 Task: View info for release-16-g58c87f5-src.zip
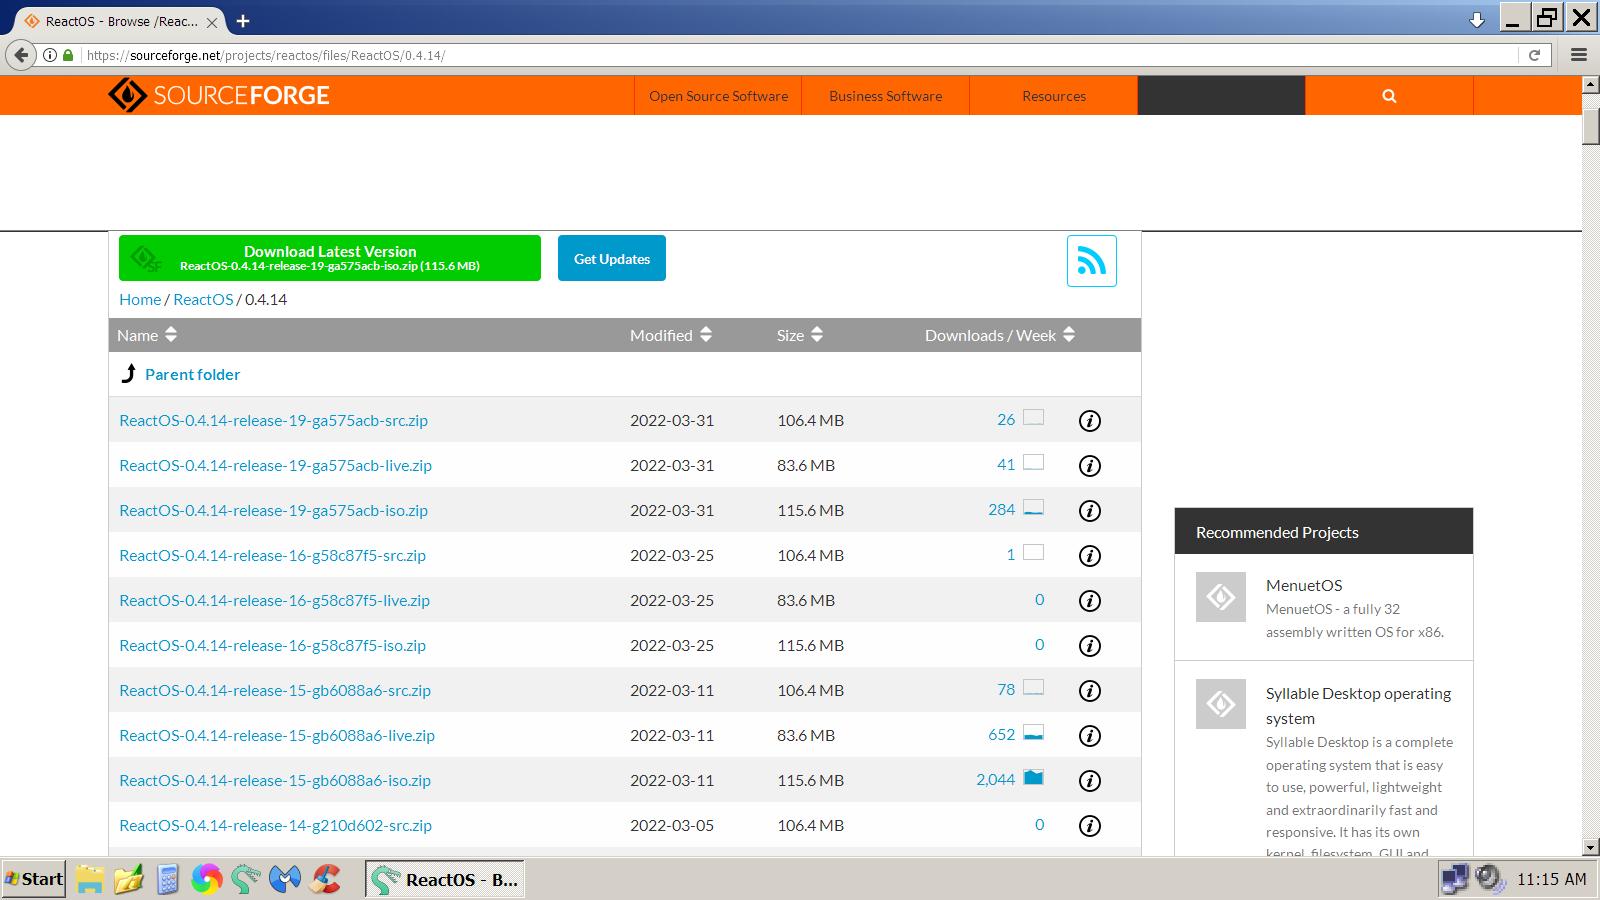[1090, 556]
